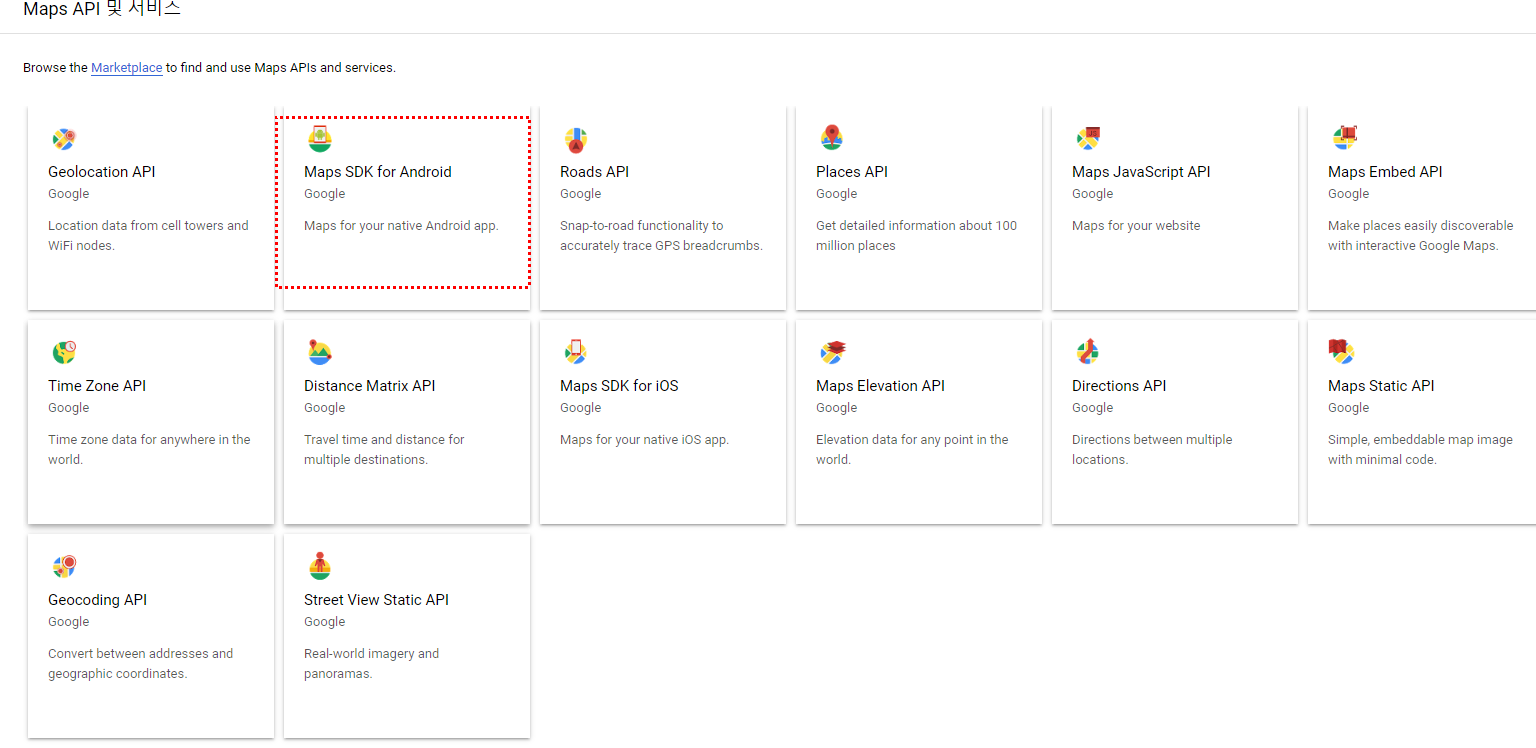The width and height of the screenshot is (1536, 748).
Task: Click 'Make places easily discoverable' description
Action: (x=1421, y=236)
